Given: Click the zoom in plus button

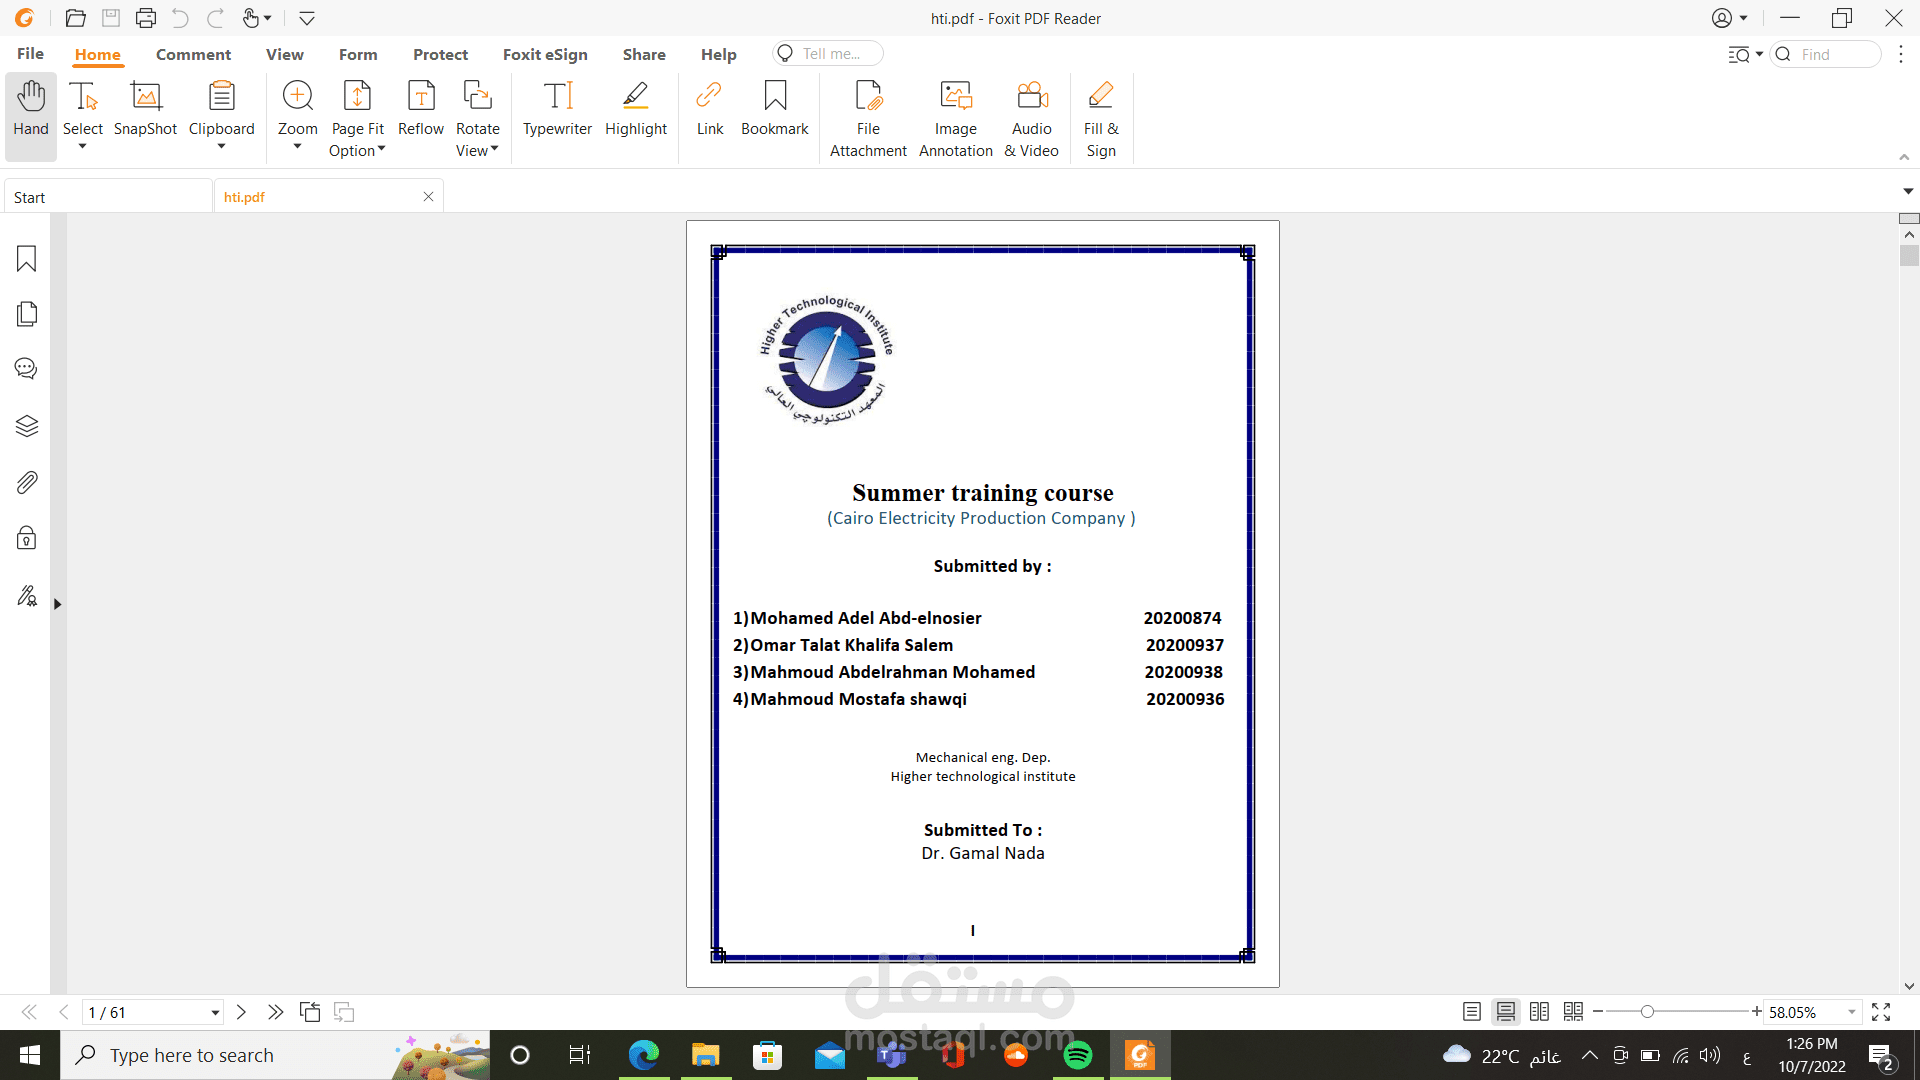Looking at the screenshot, I should click(x=1756, y=1012).
